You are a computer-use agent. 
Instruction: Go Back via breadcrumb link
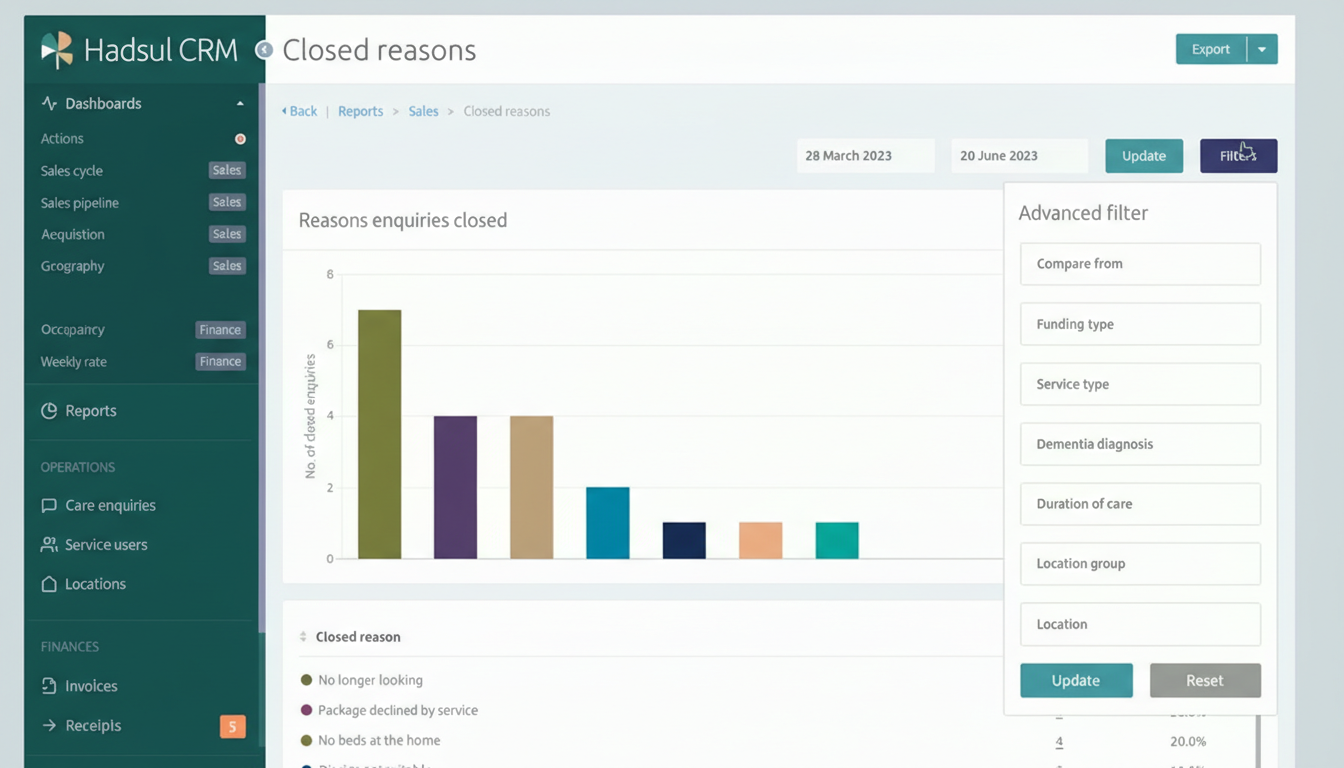[x=299, y=111]
